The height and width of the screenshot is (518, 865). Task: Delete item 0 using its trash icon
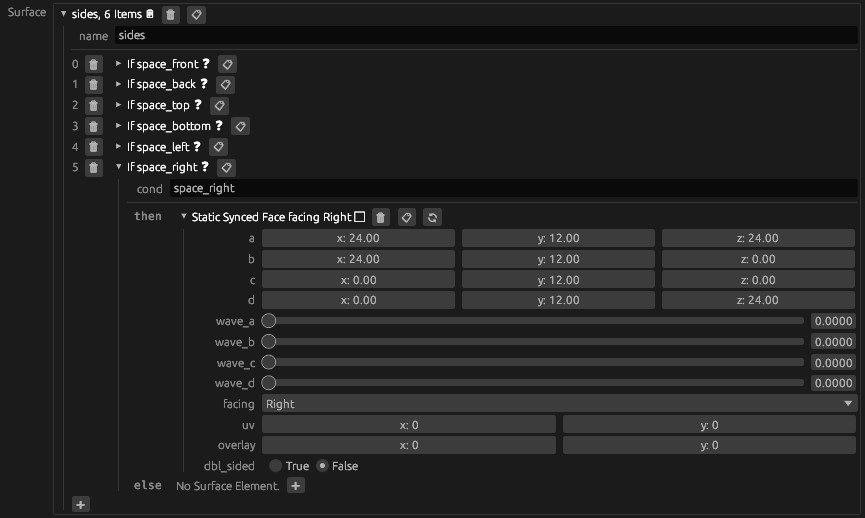pyautogui.click(x=93, y=64)
